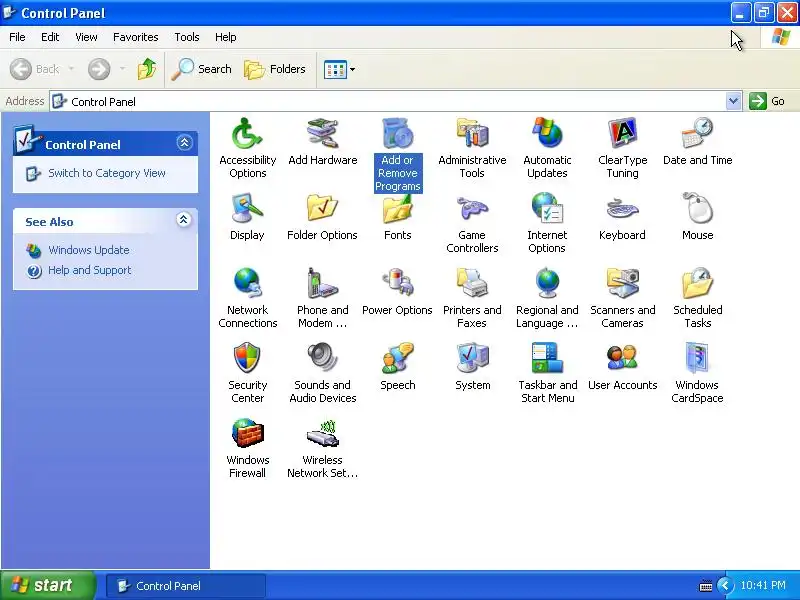Open Keyboard settings

tap(622, 217)
